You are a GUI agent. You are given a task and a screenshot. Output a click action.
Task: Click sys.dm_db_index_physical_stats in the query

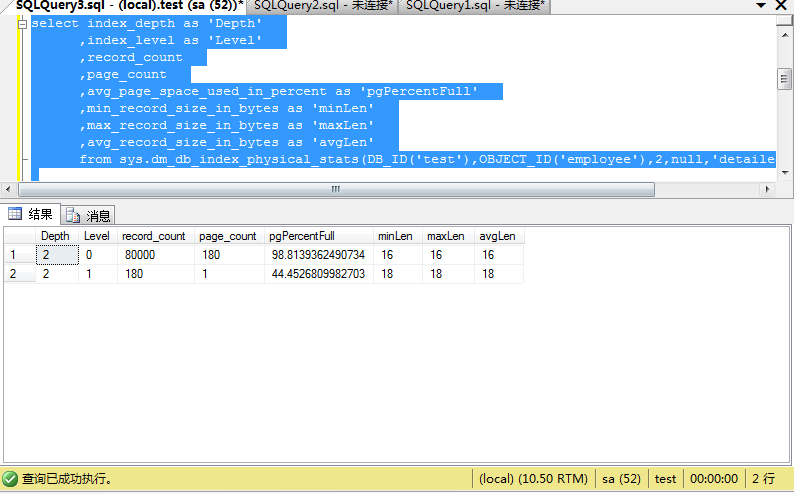[239, 159]
